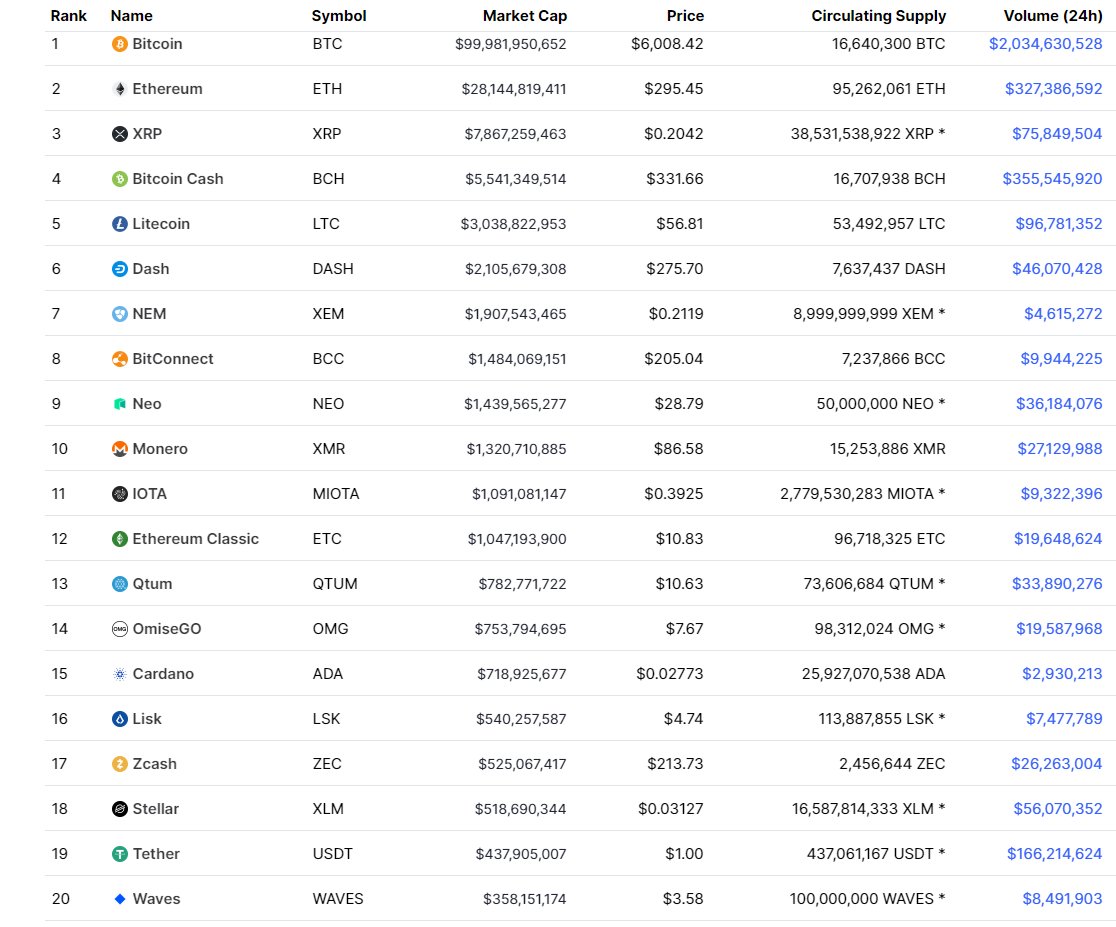This screenshot has width=1116, height=927.
Task: Click the OmiseGO logo icon
Action: coord(120,629)
